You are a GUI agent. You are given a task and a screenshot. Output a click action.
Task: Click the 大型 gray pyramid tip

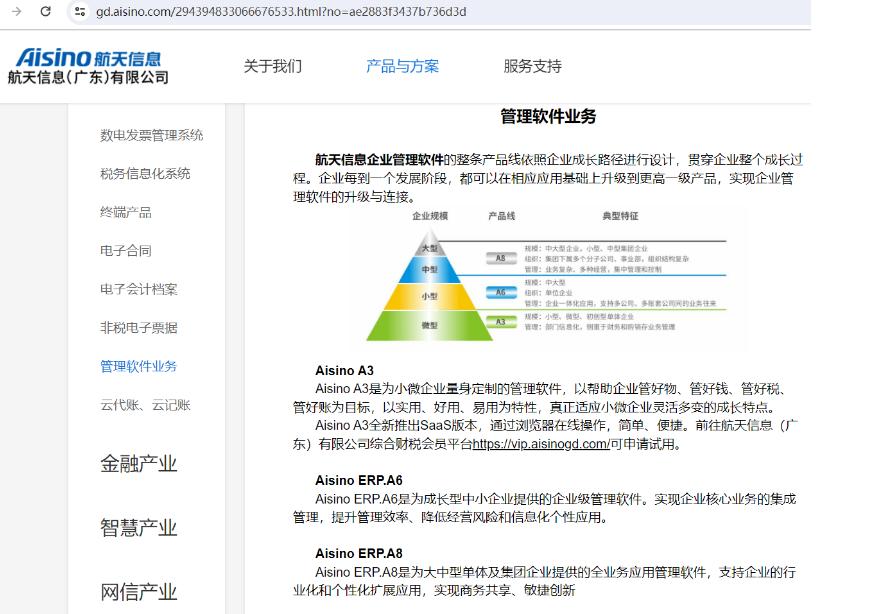(x=430, y=248)
